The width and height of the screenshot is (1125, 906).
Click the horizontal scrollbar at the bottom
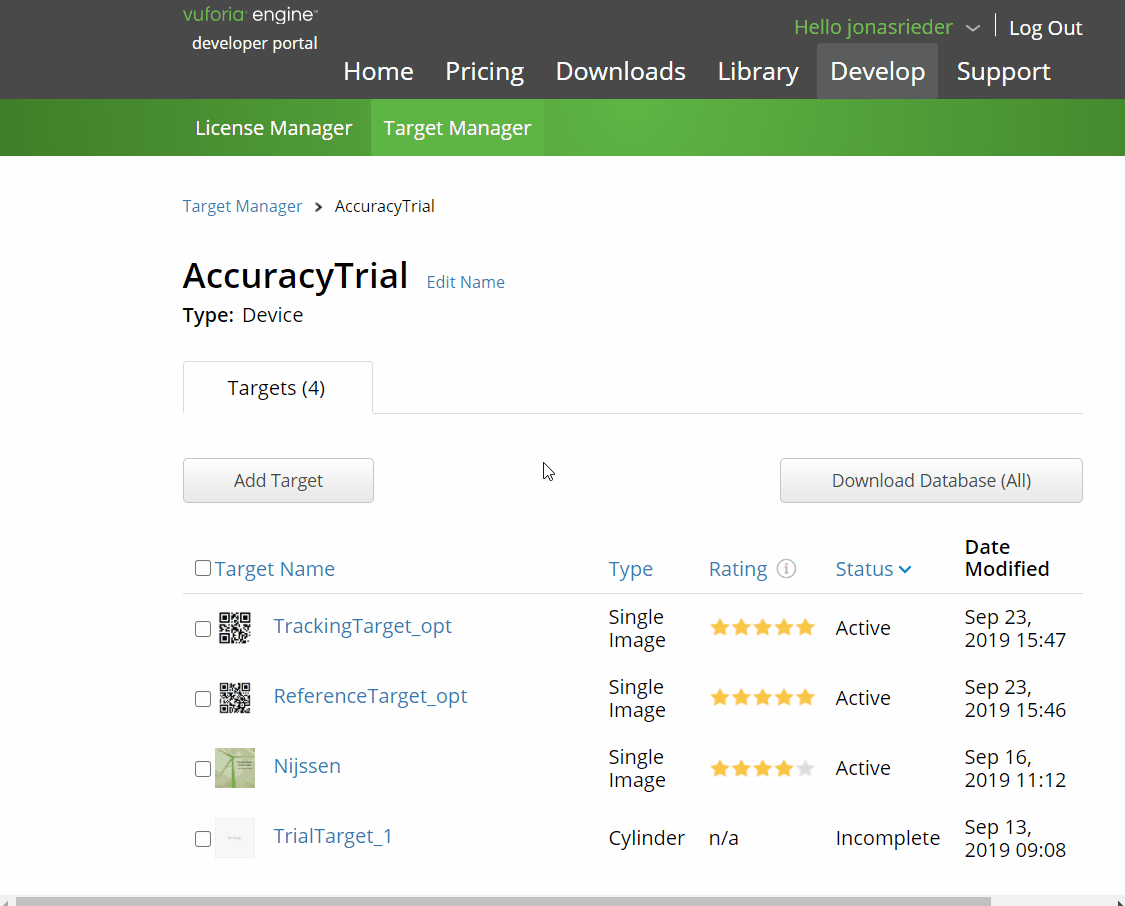502,901
